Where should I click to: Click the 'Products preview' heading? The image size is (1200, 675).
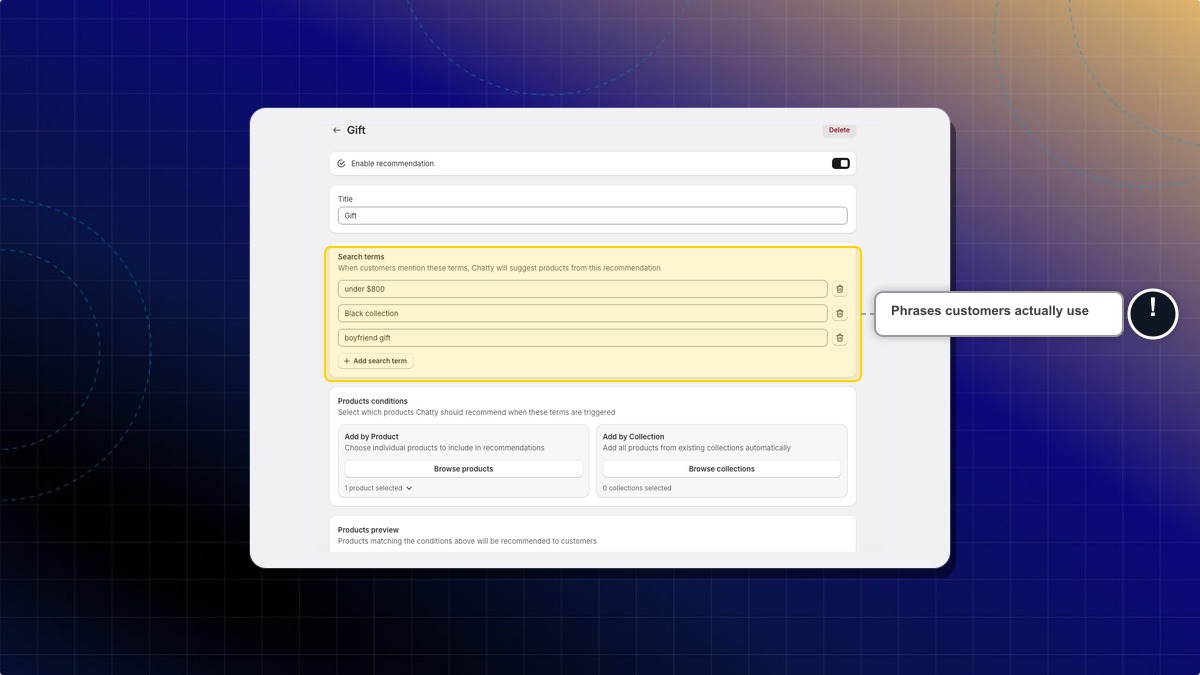pos(368,530)
